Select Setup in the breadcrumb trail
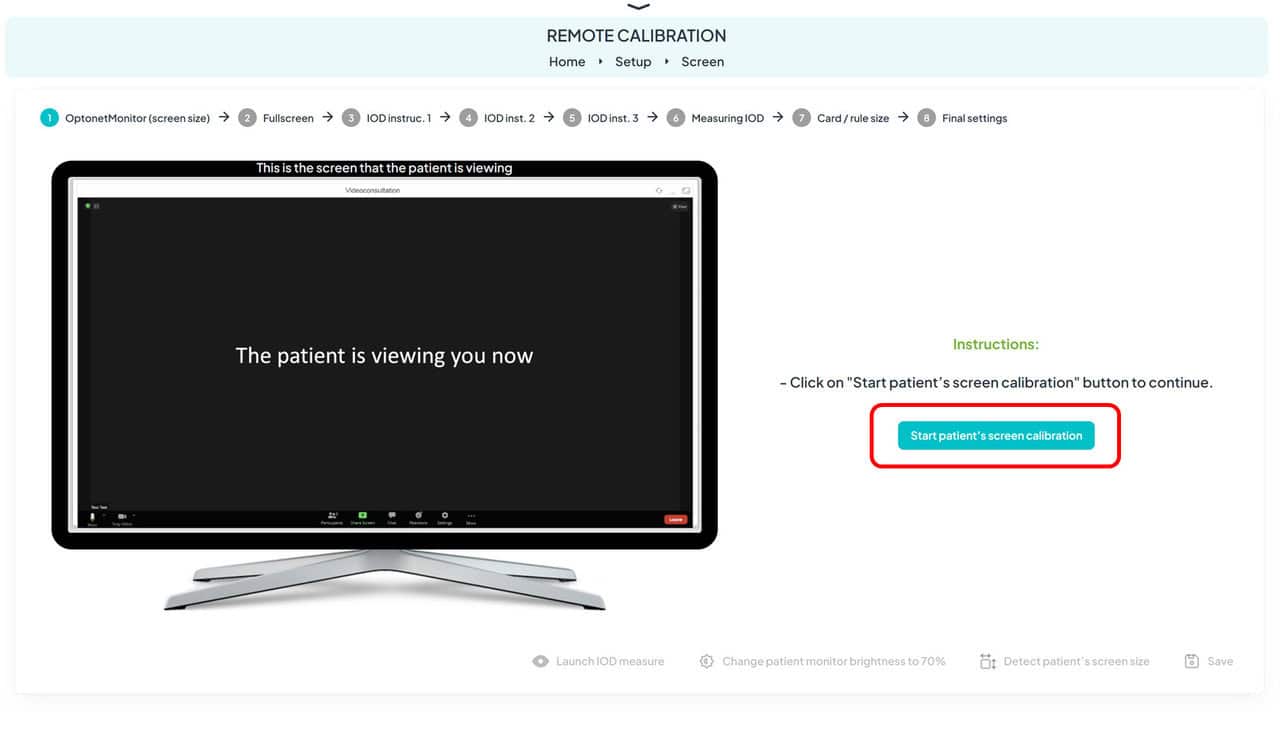 (x=633, y=61)
